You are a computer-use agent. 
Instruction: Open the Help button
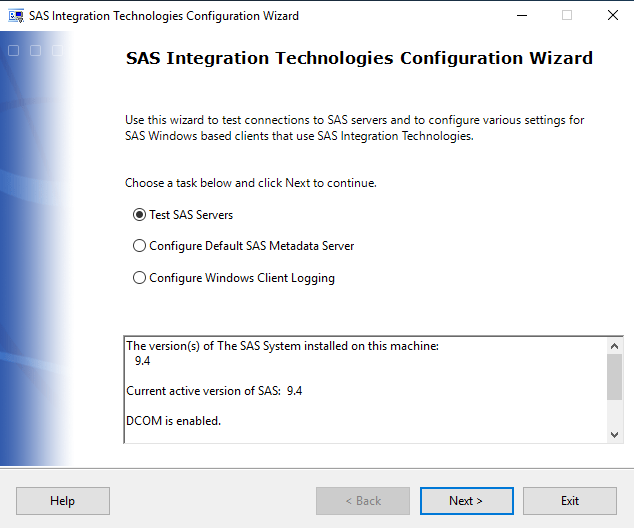pyautogui.click(x=63, y=501)
